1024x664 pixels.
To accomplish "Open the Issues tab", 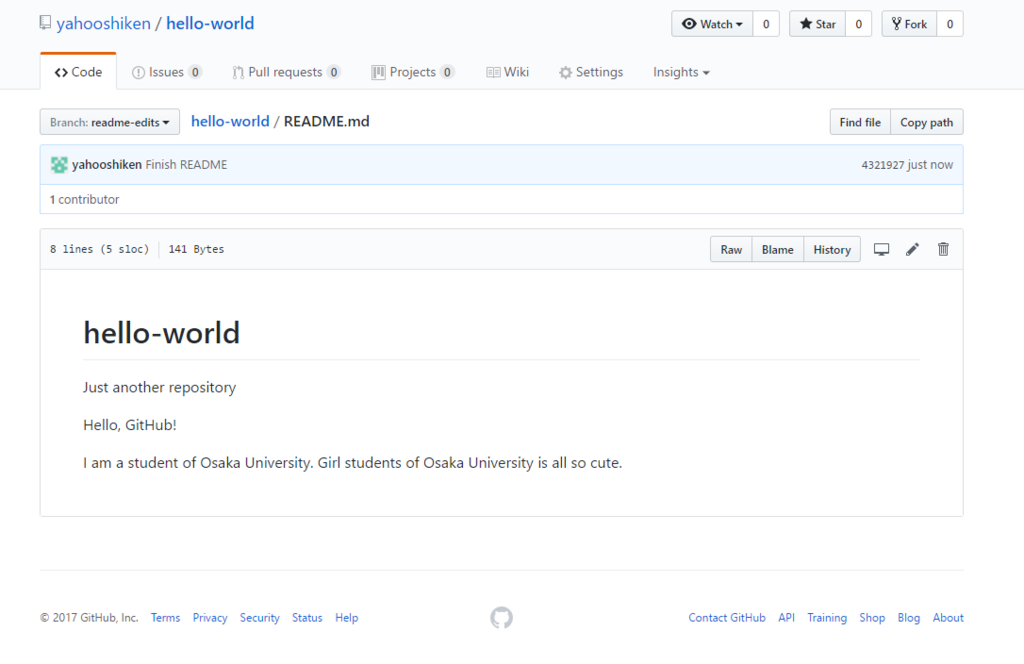I will tap(167, 72).
